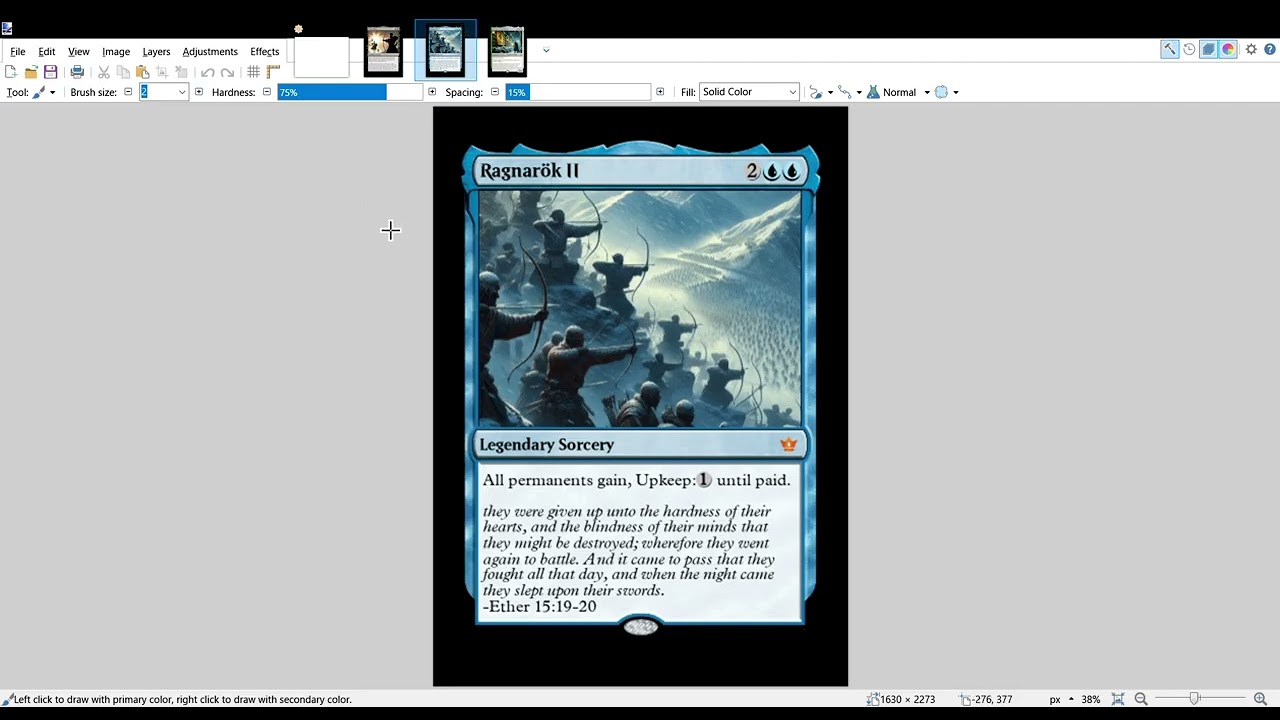Open the Fill Solid Color dropdown

tap(749, 92)
